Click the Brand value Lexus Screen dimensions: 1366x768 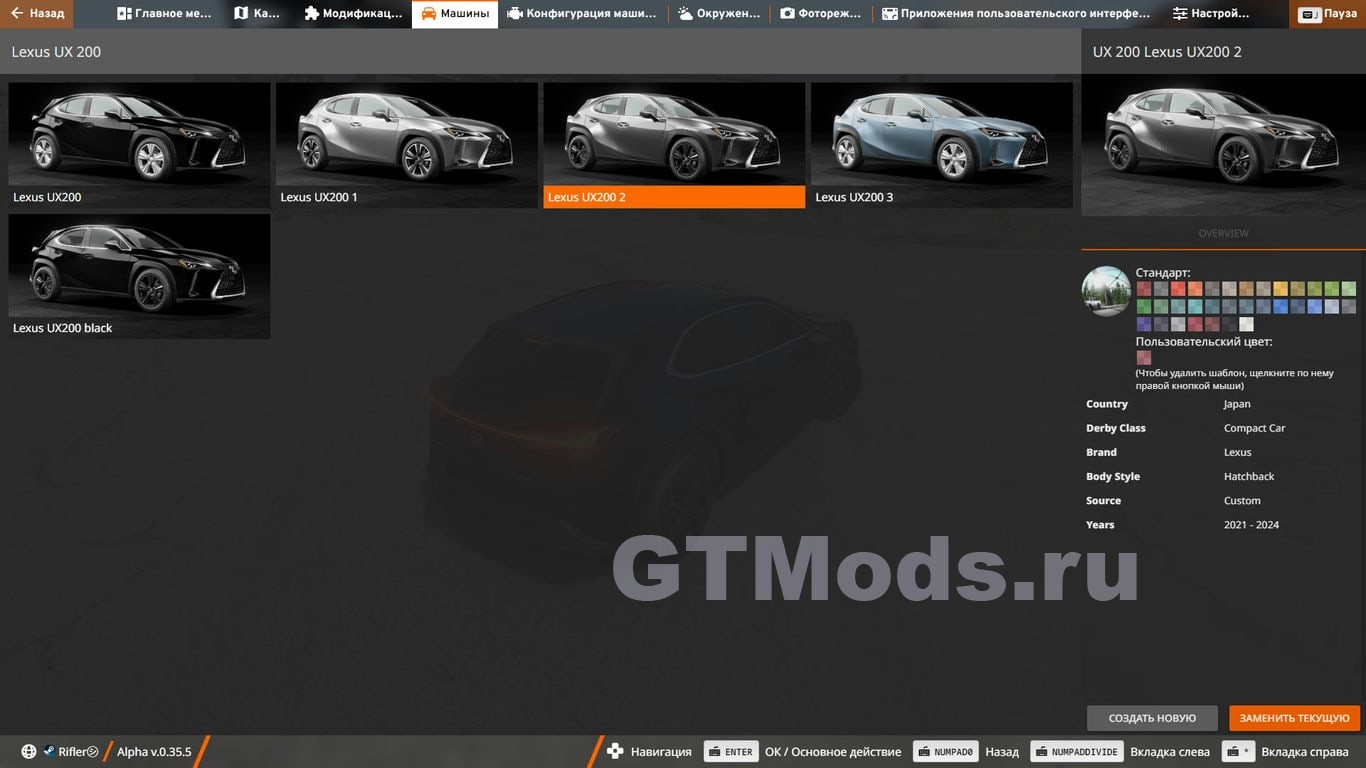tap(1237, 453)
